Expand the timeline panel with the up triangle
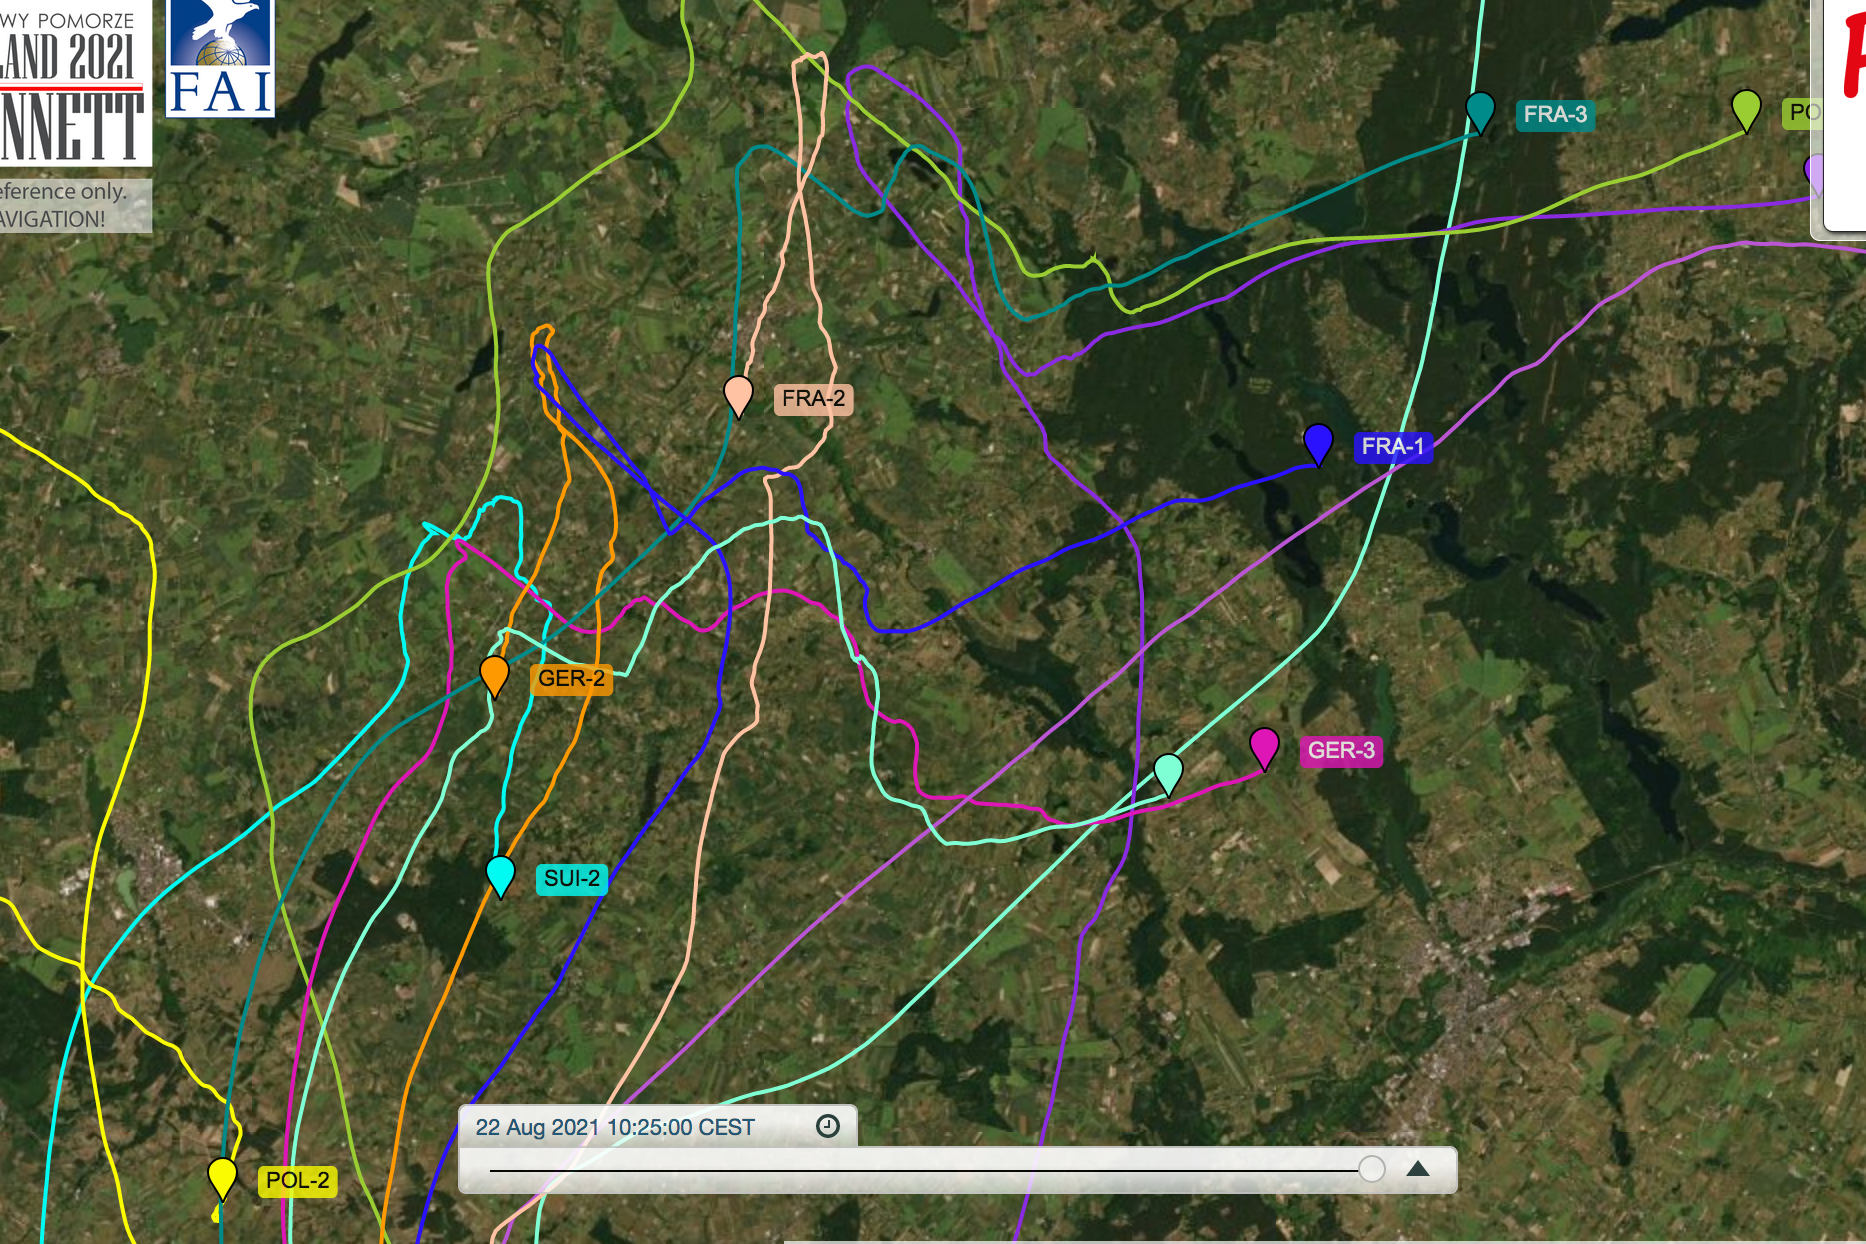Screen dimensions: 1866x1244 coord(1418,1168)
